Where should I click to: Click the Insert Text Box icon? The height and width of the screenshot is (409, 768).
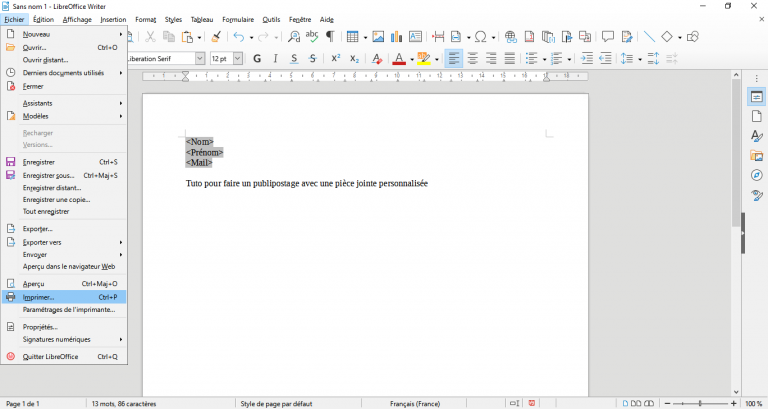point(415,37)
